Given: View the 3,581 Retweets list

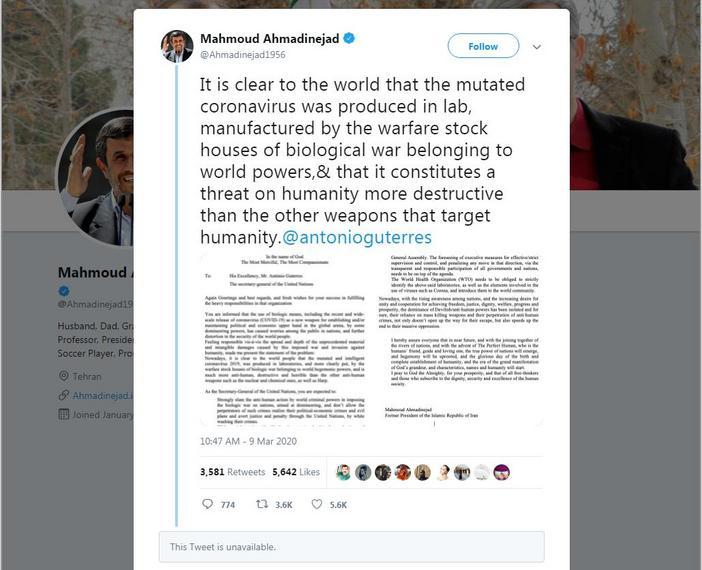Looking at the screenshot, I should 226,472.
